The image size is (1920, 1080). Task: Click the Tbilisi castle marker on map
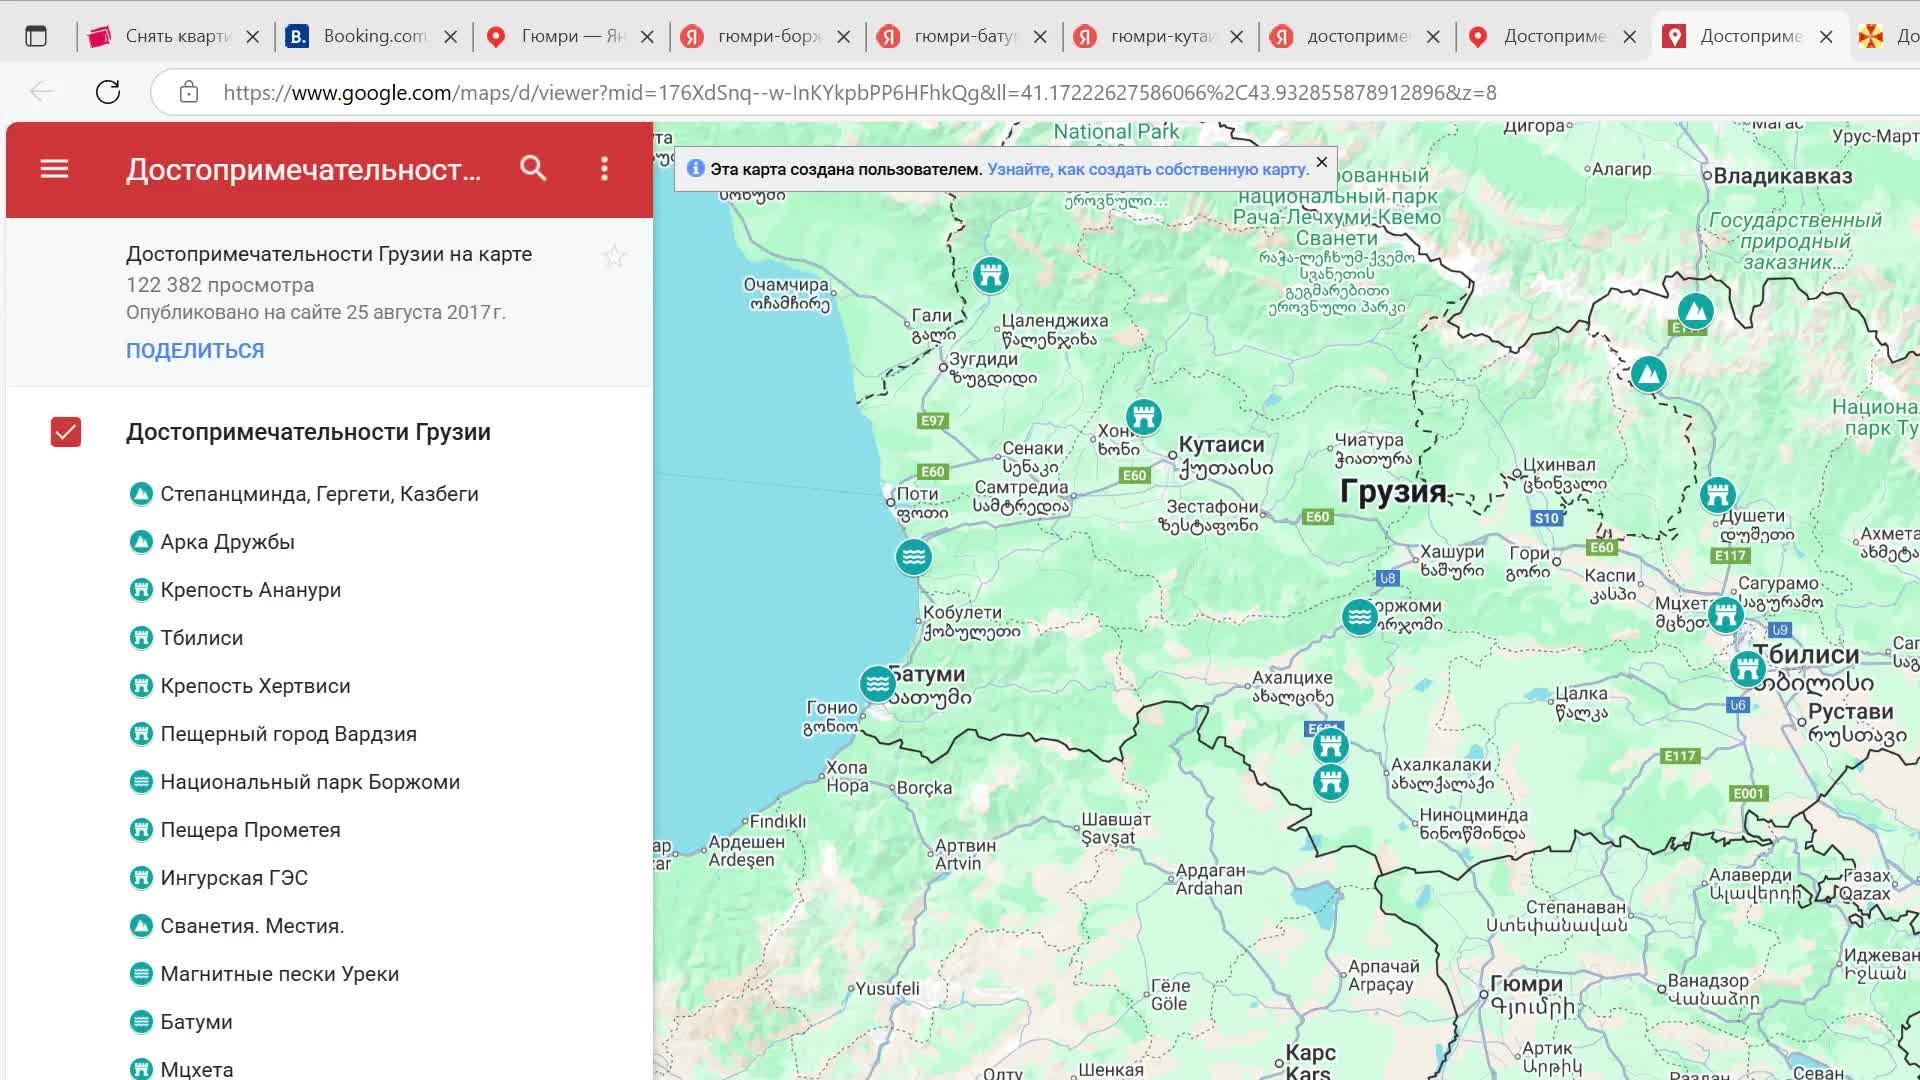click(1747, 668)
